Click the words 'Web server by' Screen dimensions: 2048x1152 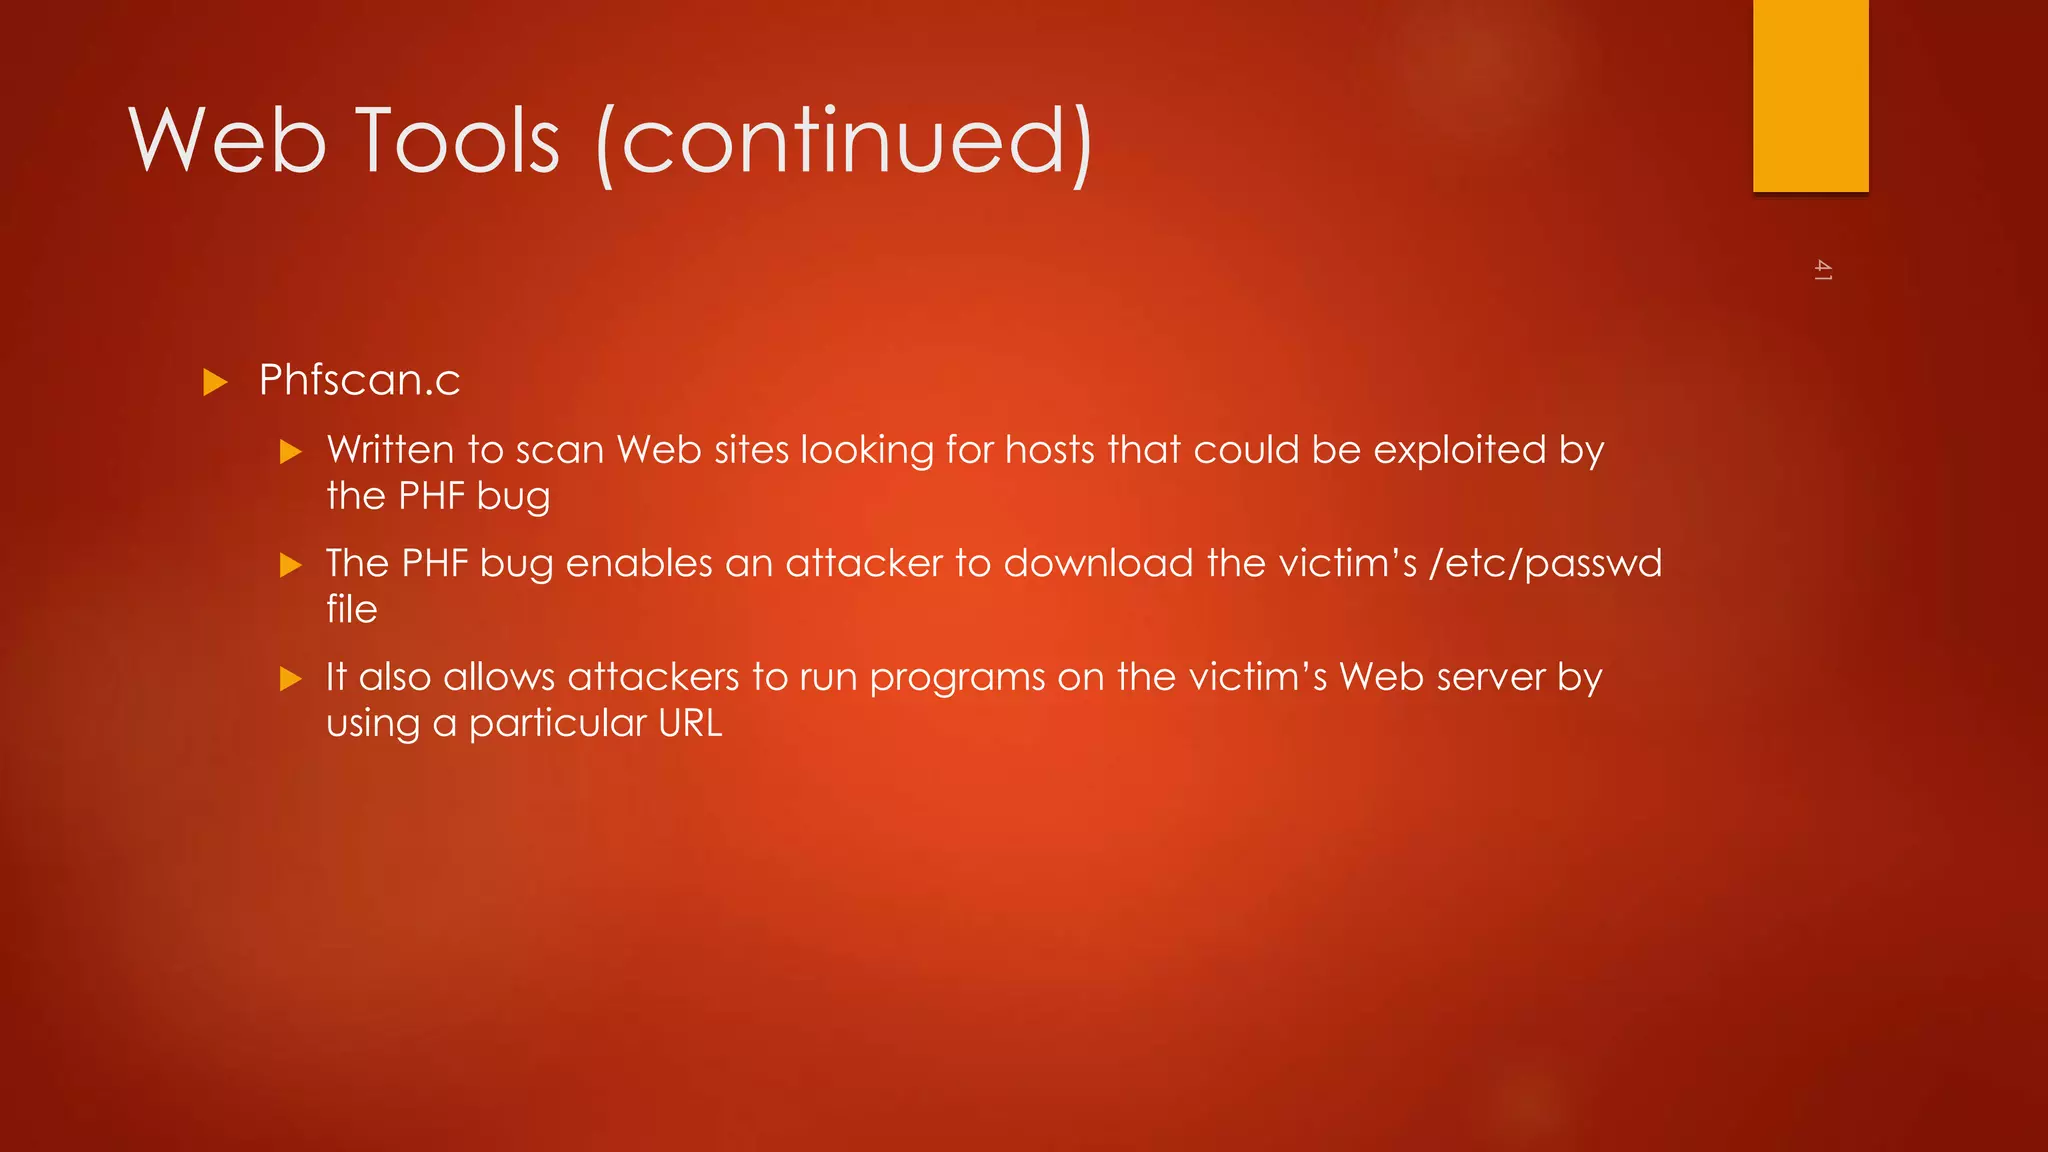click(x=1470, y=678)
